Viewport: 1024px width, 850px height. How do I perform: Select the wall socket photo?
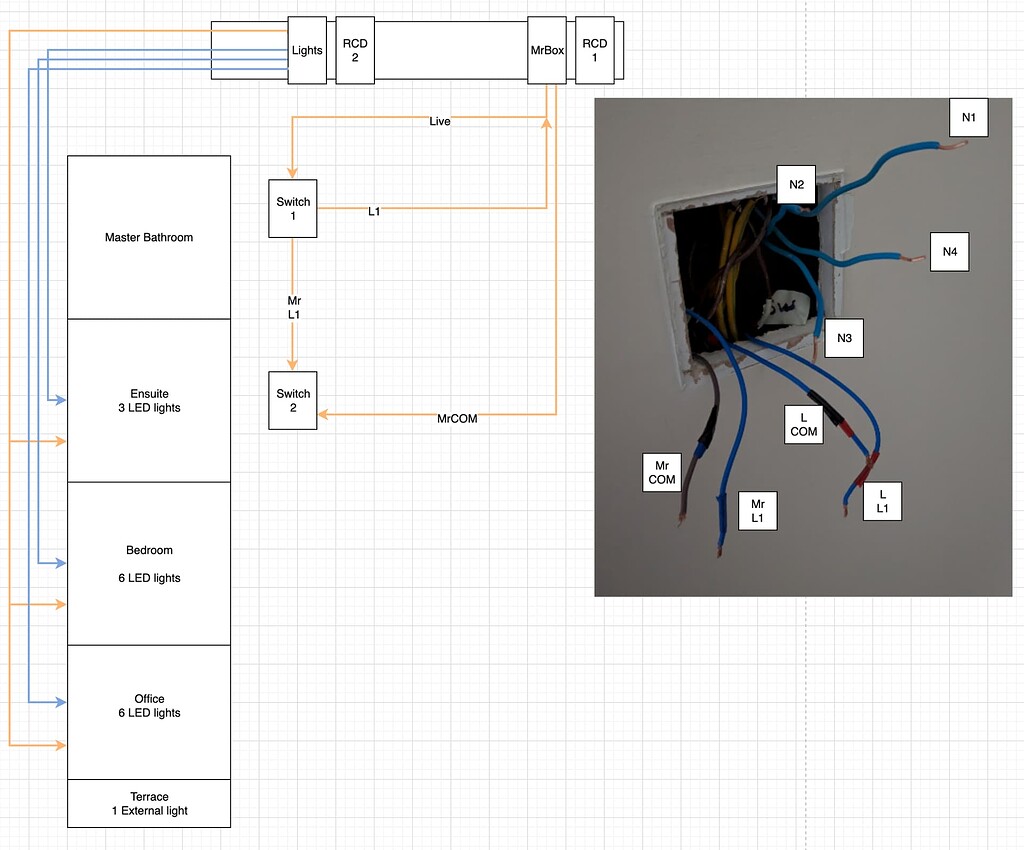(803, 346)
